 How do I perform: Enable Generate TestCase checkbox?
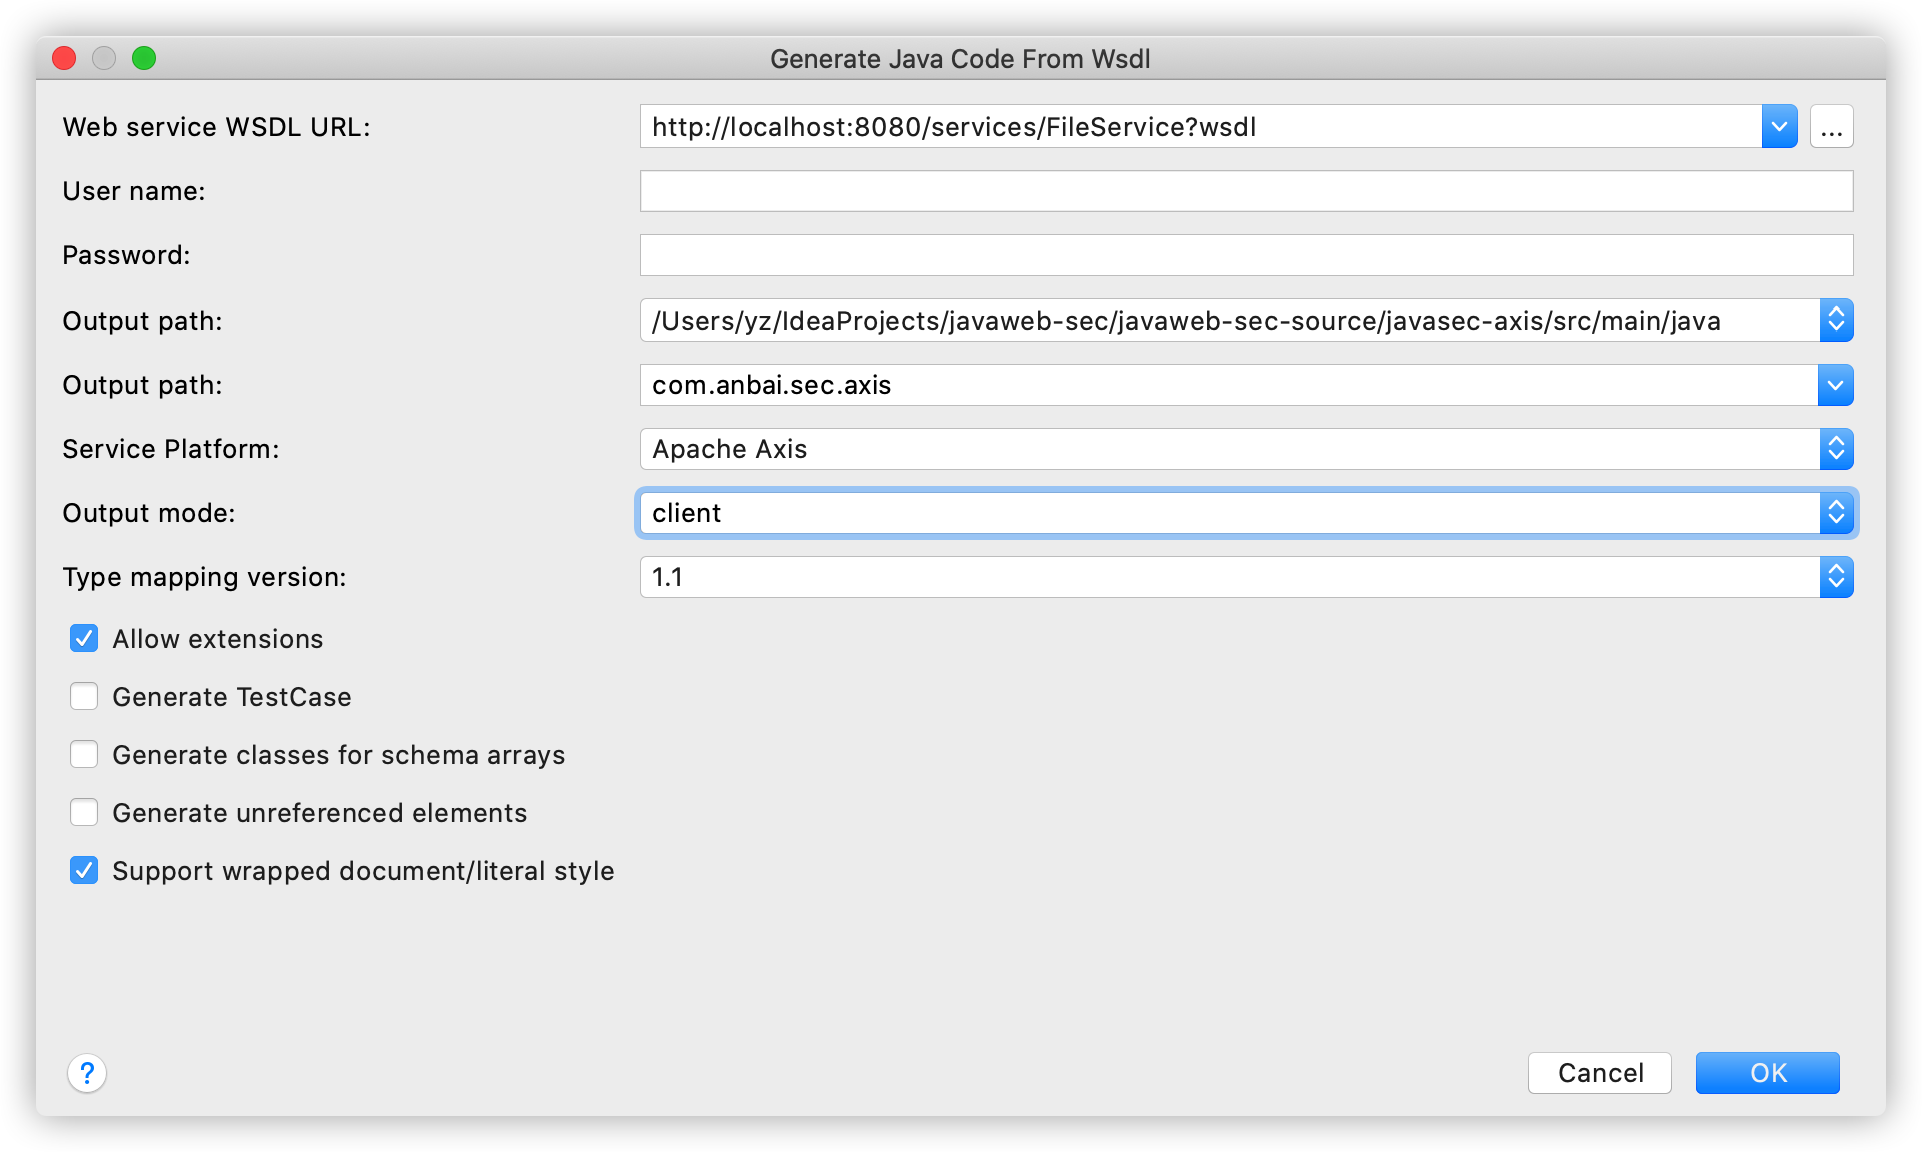click(x=84, y=697)
